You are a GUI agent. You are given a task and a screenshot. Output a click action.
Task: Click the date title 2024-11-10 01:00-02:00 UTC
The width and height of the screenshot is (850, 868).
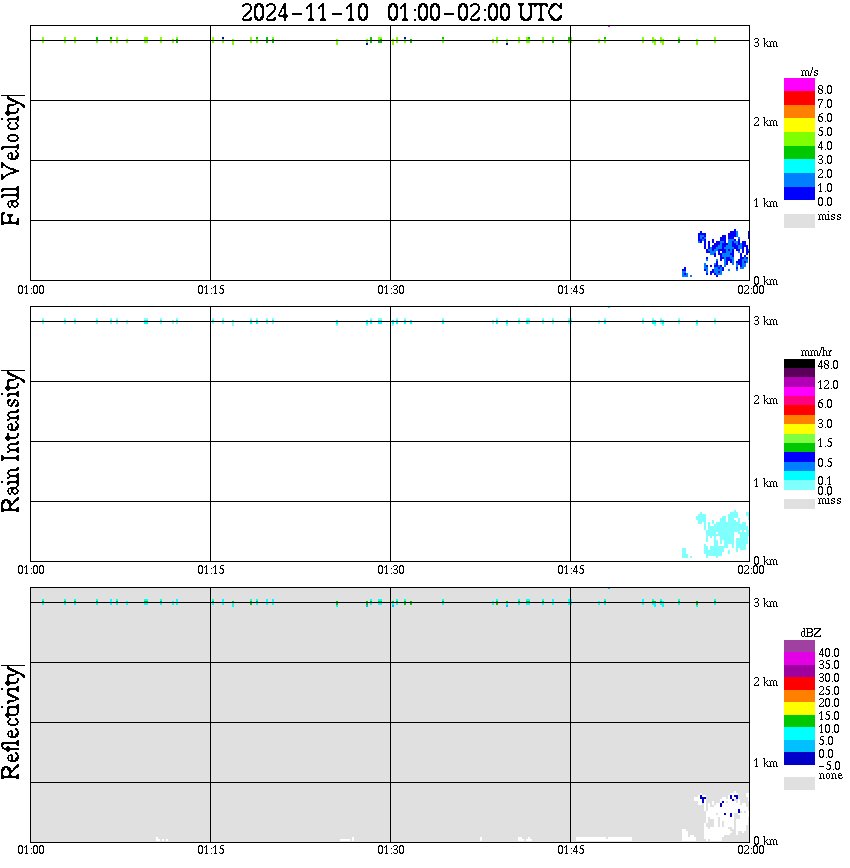pos(401,12)
